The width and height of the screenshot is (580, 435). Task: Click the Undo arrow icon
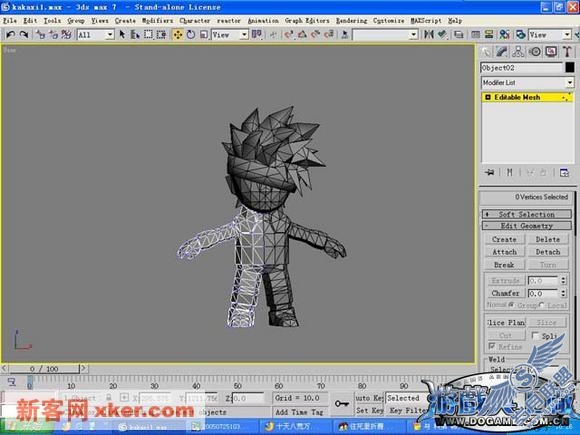point(10,35)
